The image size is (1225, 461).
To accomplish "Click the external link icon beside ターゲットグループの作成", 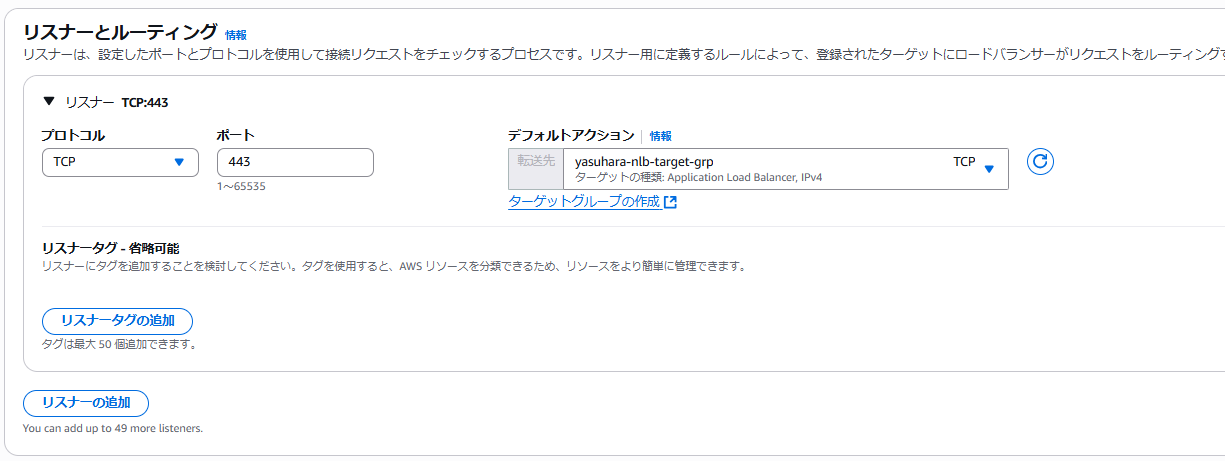I will [671, 202].
